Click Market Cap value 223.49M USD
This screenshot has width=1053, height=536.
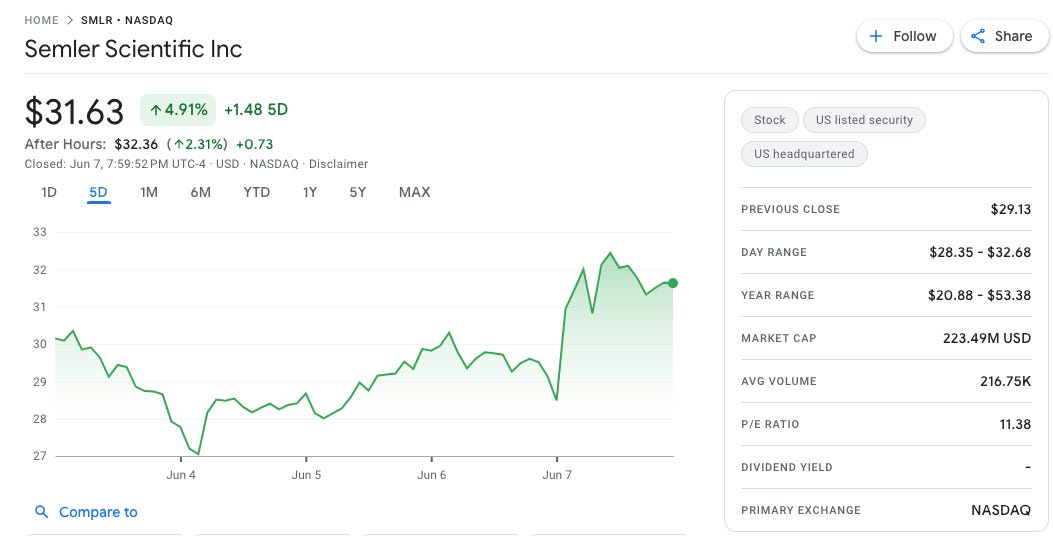(987, 338)
